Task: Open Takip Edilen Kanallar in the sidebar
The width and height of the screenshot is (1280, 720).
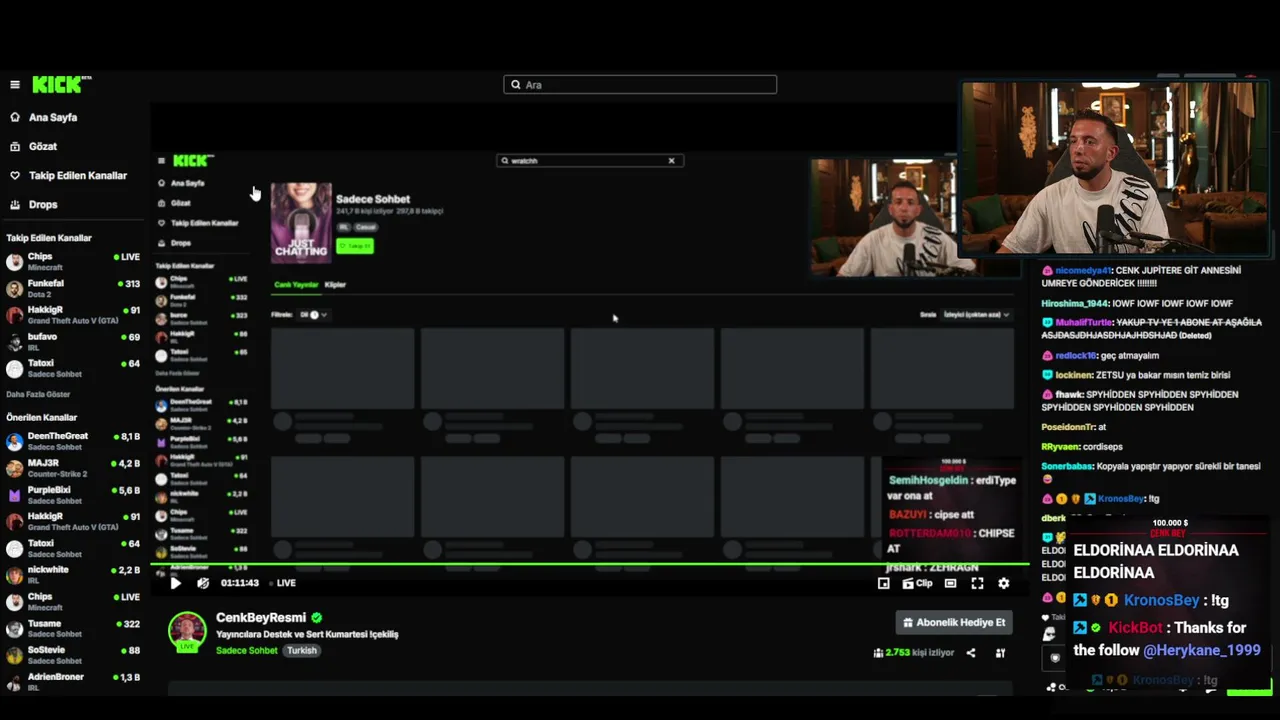Action: pos(78,175)
